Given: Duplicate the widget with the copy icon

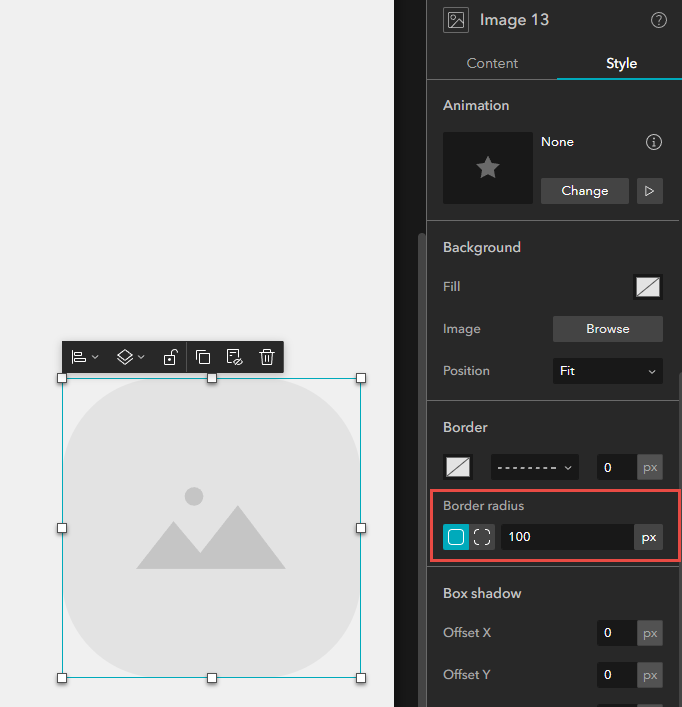Looking at the screenshot, I should [203, 357].
